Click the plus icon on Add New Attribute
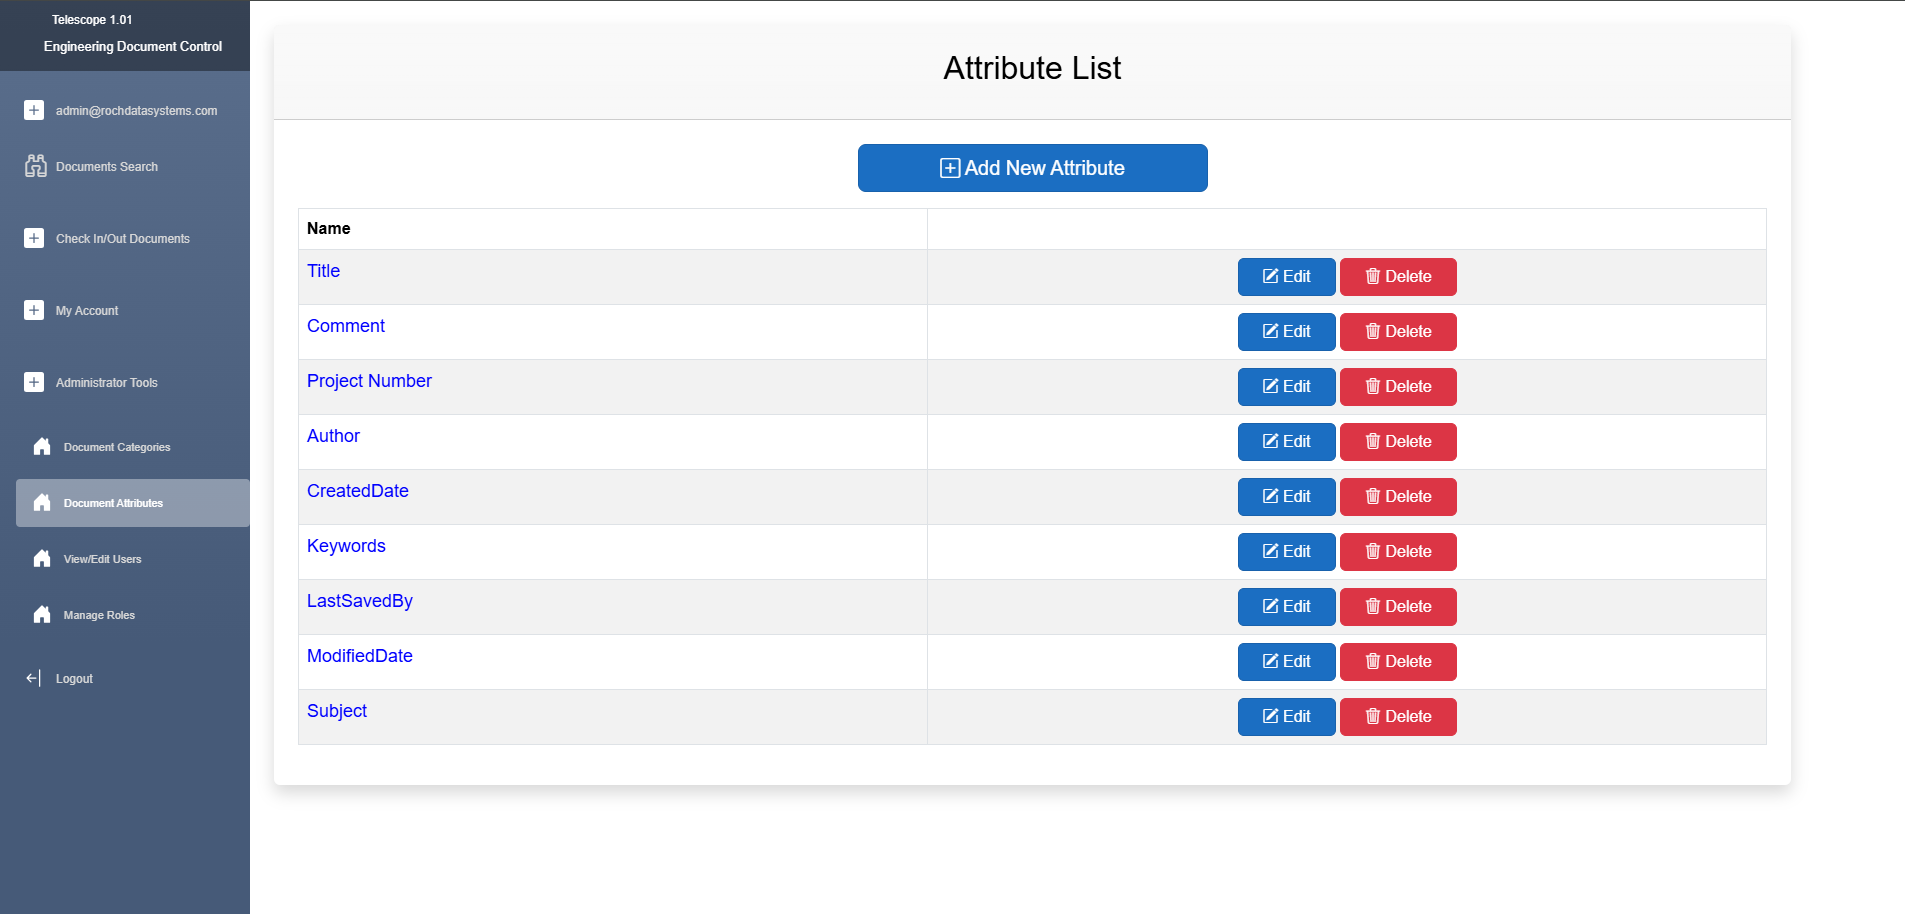 tap(949, 168)
